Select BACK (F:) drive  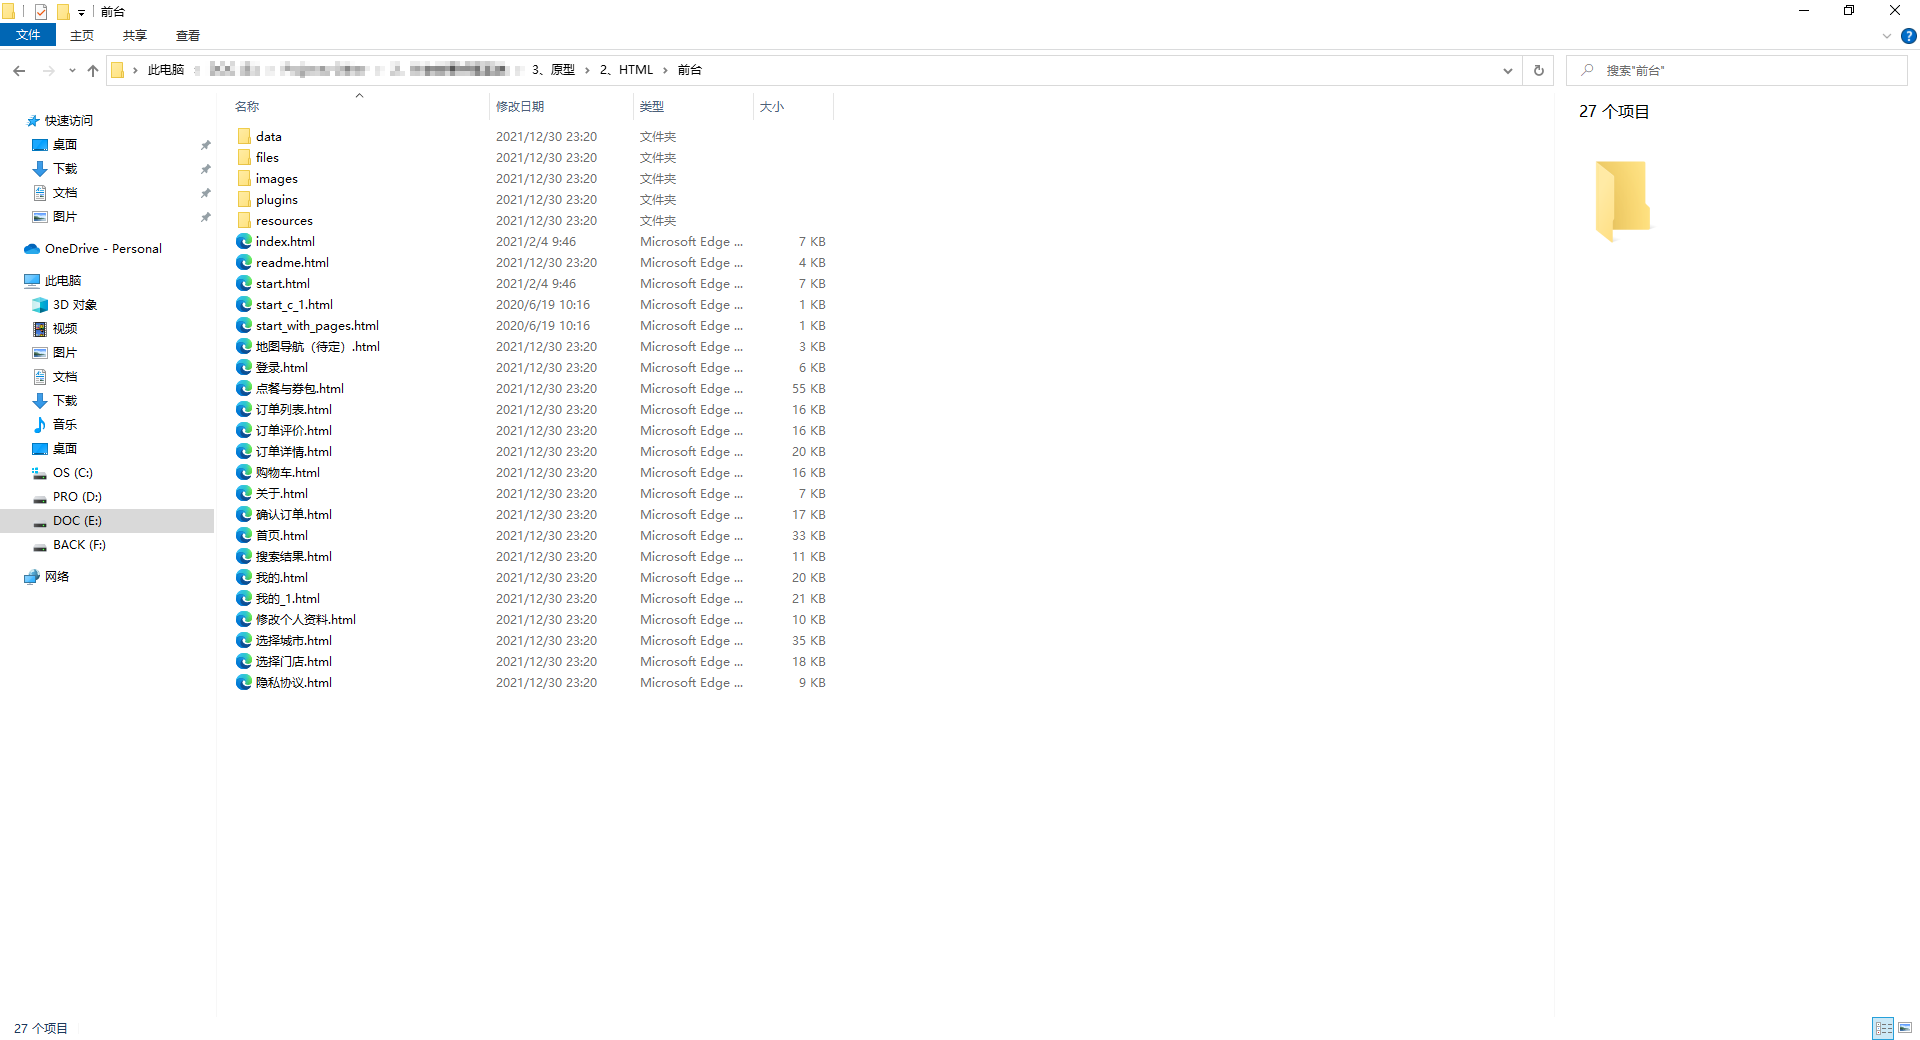(79, 545)
